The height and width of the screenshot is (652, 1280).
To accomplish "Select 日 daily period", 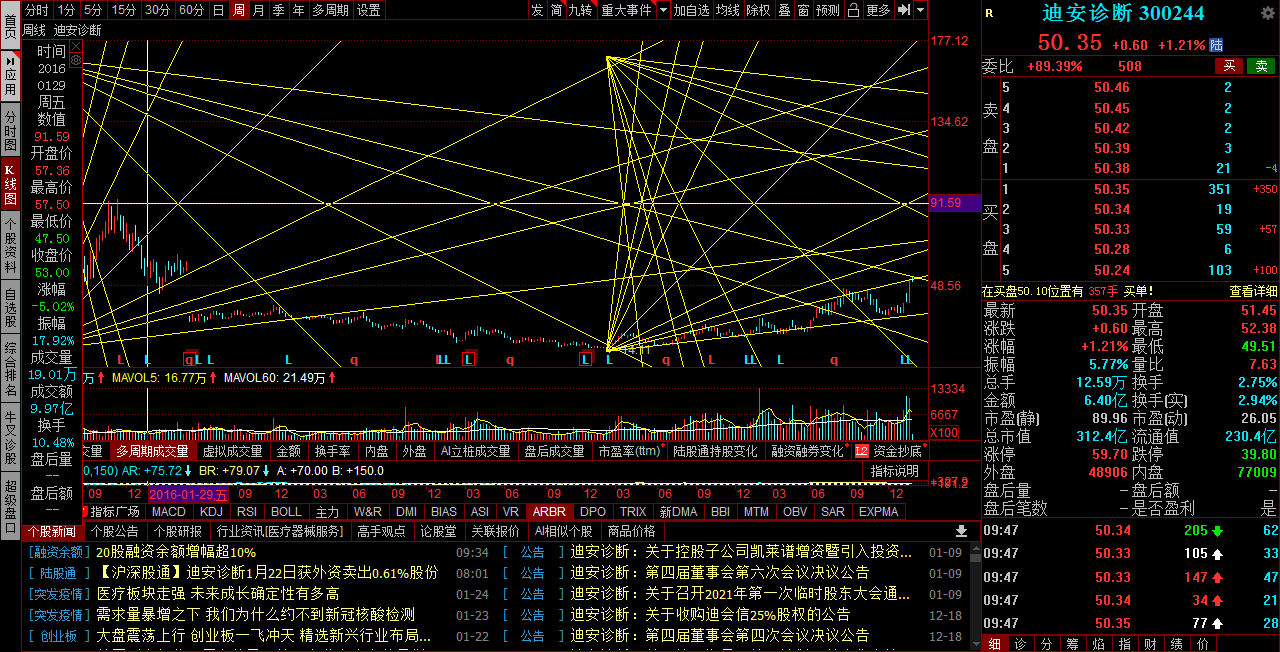I will pyautogui.click(x=219, y=10).
